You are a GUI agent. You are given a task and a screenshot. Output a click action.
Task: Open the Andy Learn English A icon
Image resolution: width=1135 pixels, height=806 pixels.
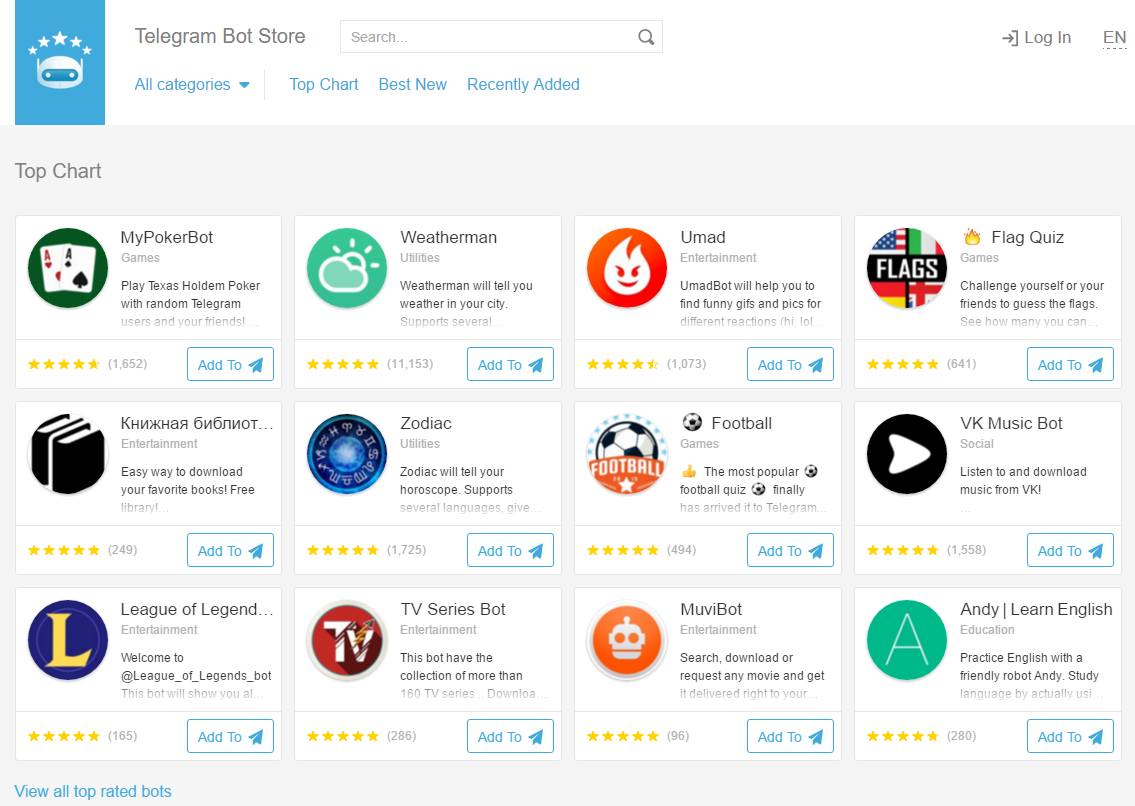click(x=907, y=640)
